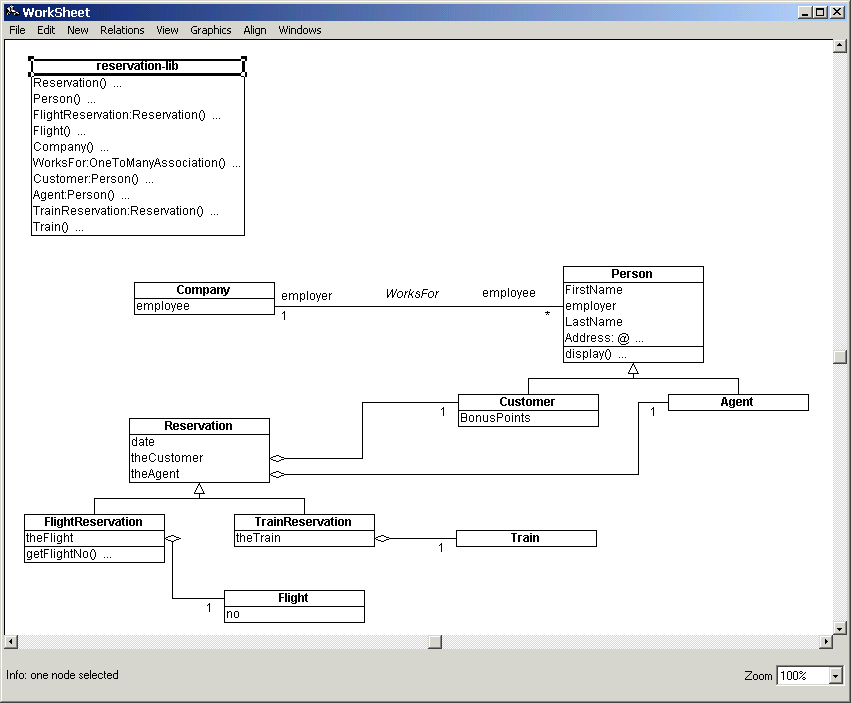Click the Person inheritance triangle arrow
This screenshot has width=851, height=703.
633,370
